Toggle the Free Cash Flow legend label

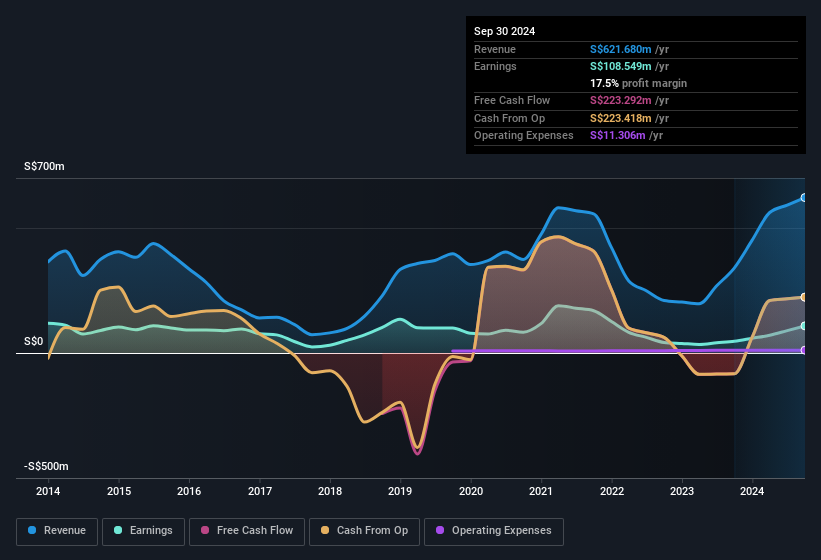254,531
